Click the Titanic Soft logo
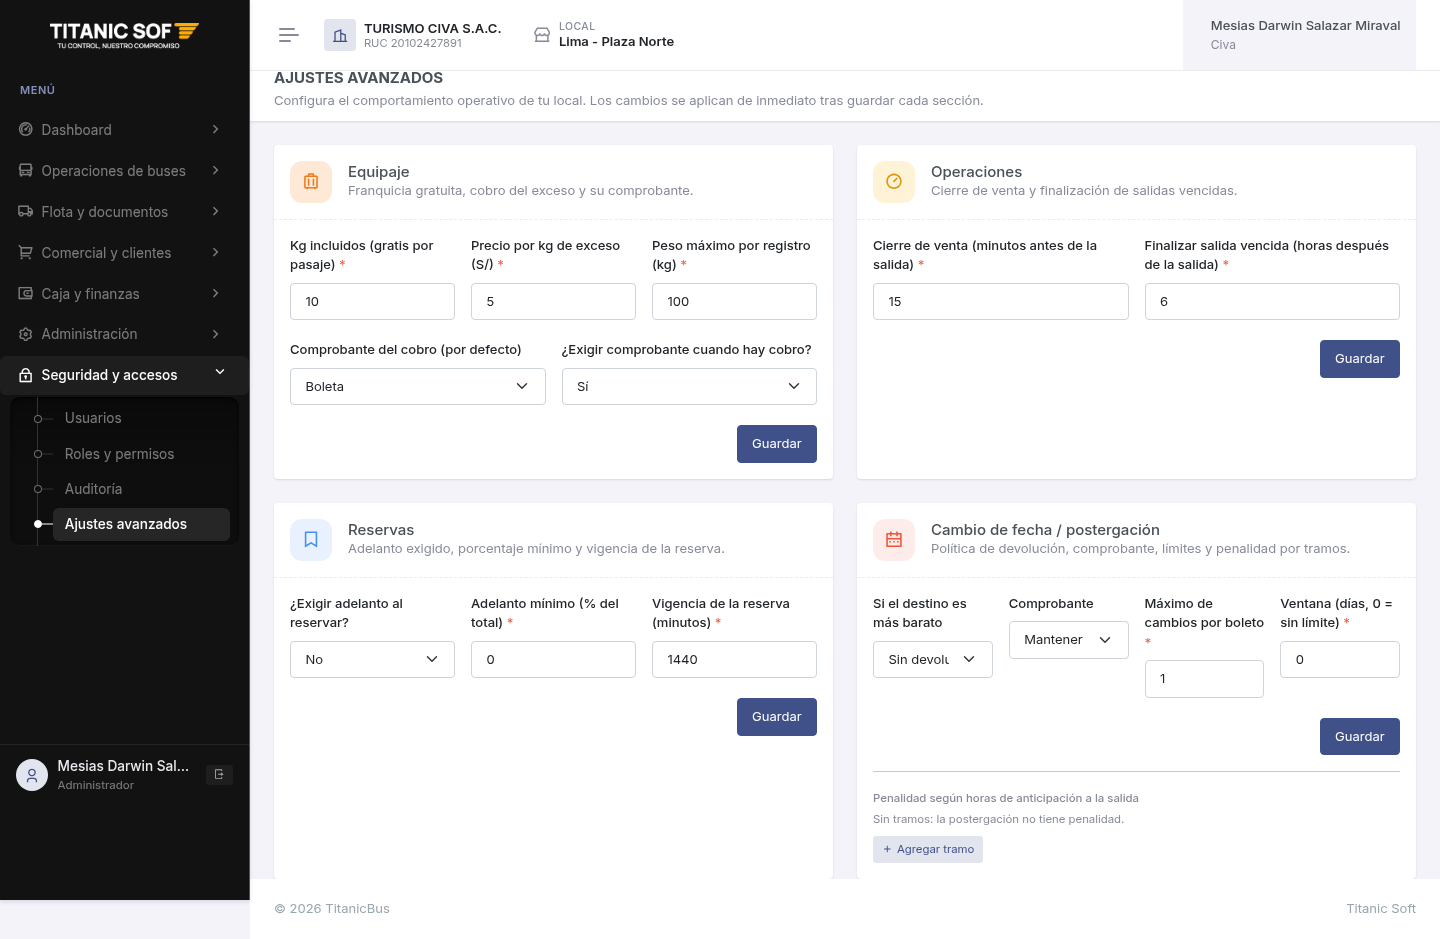 click(124, 35)
